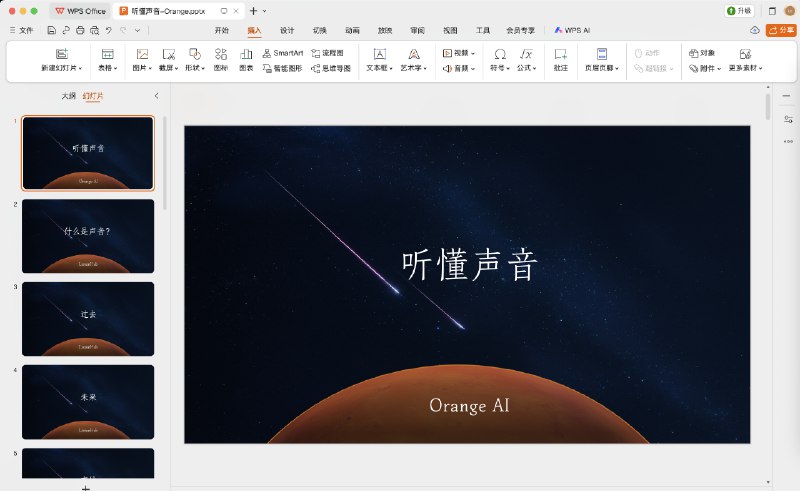This screenshot has height=491, width=800.
Task: Click the Print icon in quick access toolbar
Action: pyautogui.click(x=80, y=31)
